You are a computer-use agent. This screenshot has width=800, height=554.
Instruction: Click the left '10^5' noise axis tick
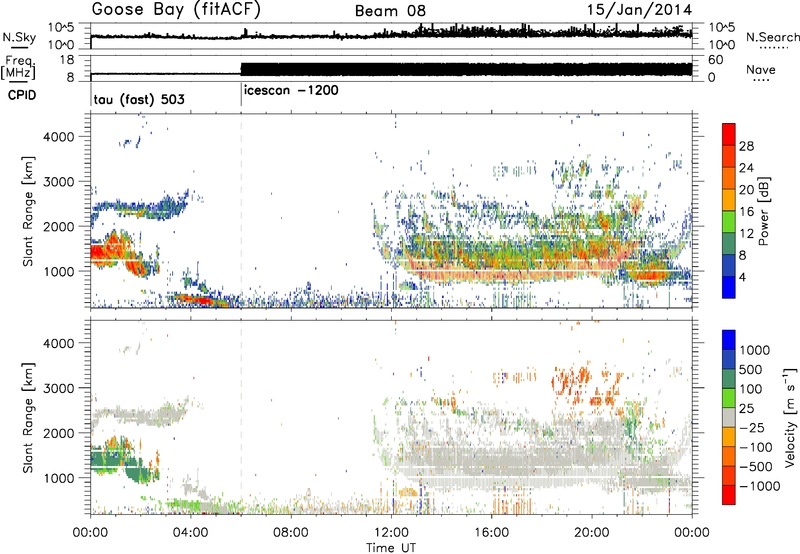coord(61,28)
